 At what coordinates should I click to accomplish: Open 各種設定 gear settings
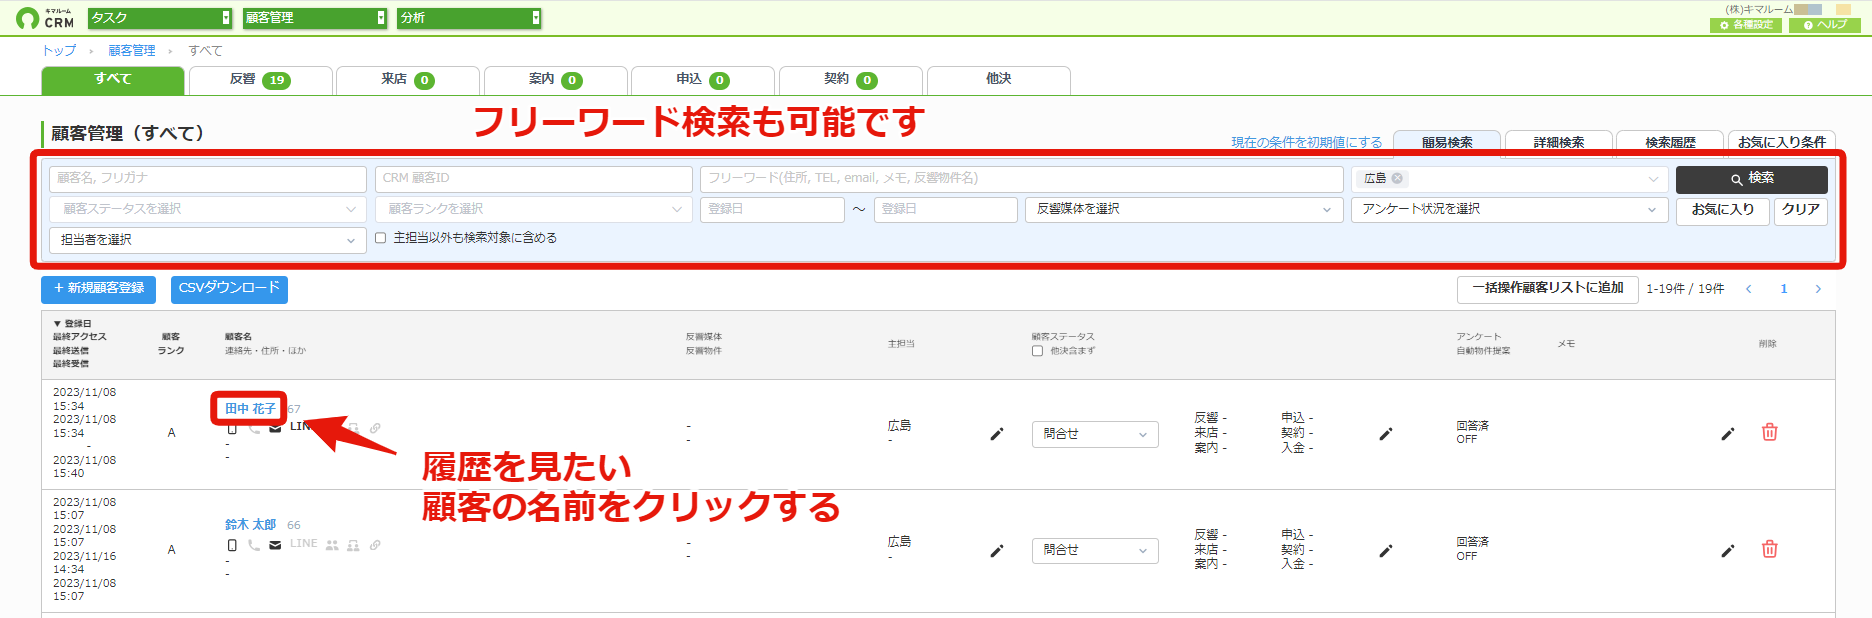(x=1746, y=25)
